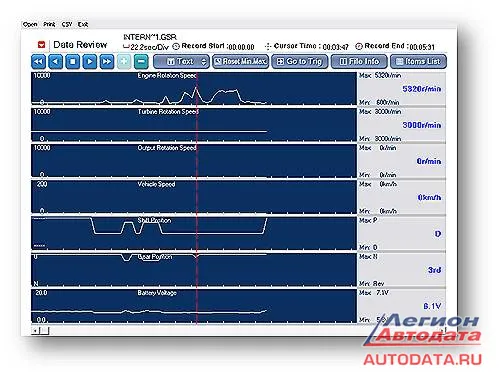Rewind playback to start
Image resolution: width=499 pixels, height=378 pixels.
[38, 62]
